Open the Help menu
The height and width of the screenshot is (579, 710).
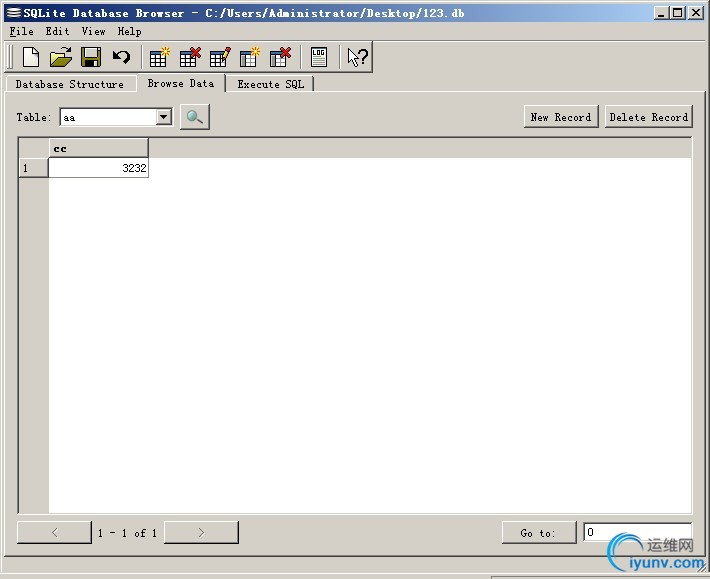tap(129, 31)
